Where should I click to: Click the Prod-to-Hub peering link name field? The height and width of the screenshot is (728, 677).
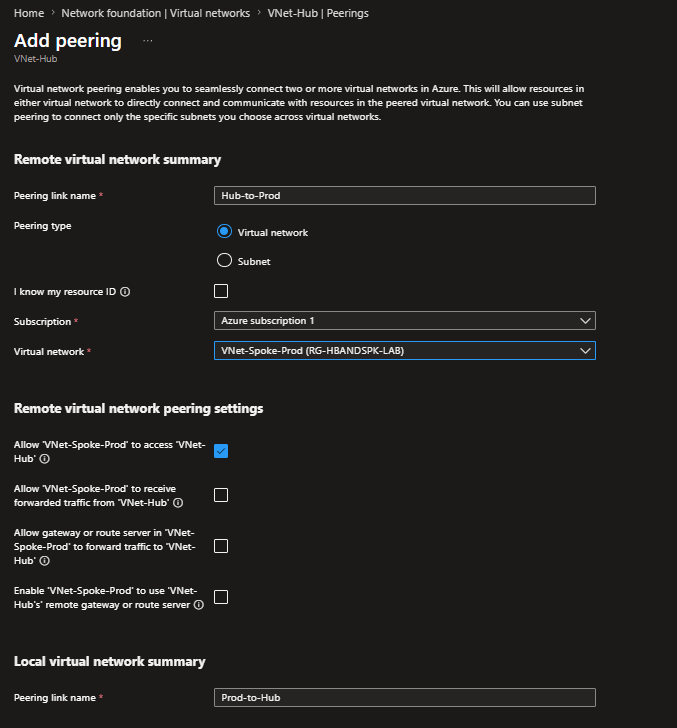coord(405,697)
